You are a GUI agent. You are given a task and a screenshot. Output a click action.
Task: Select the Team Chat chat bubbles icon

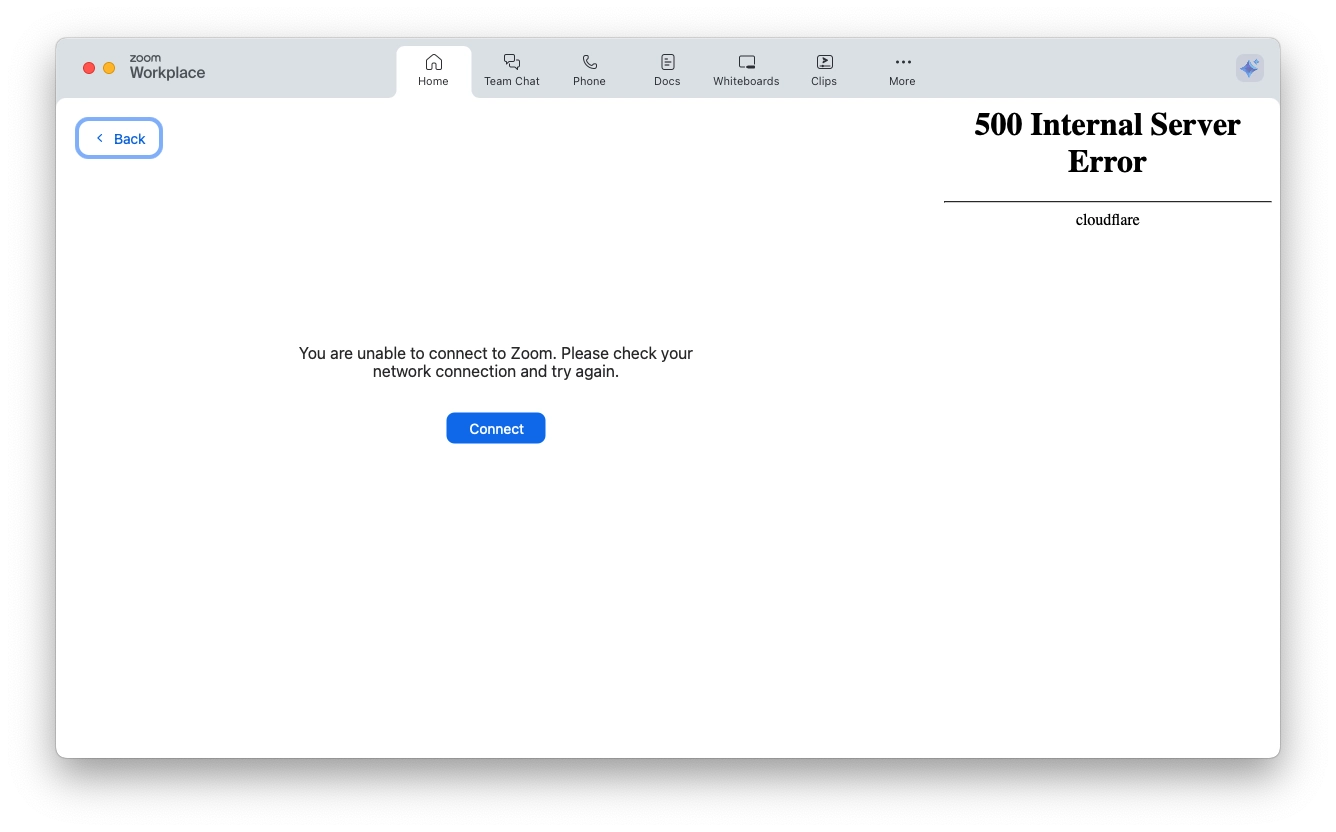coord(511,61)
